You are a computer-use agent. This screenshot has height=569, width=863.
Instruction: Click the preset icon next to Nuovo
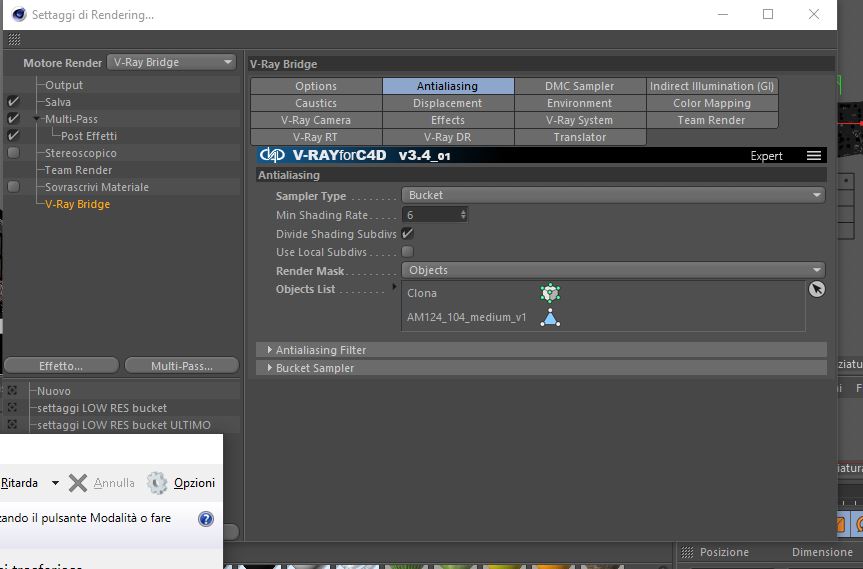click(x=13, y=391)
